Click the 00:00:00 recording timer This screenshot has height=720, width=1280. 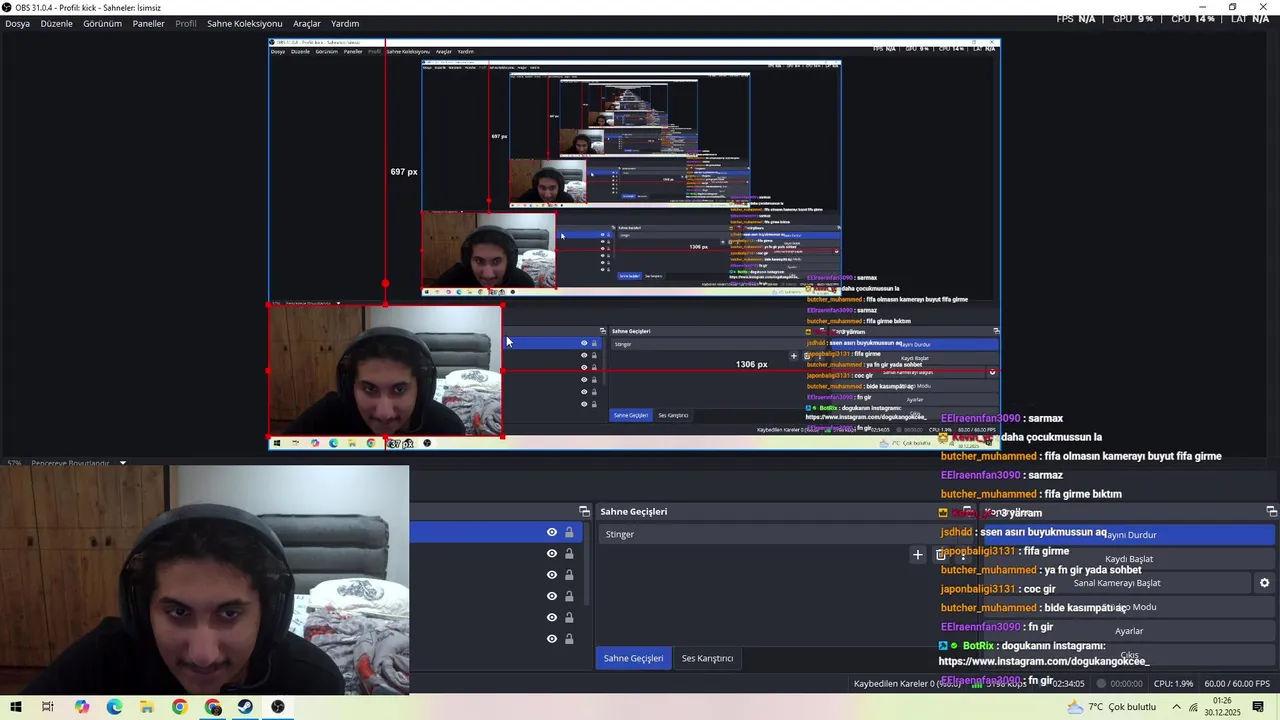point(1126,684)
